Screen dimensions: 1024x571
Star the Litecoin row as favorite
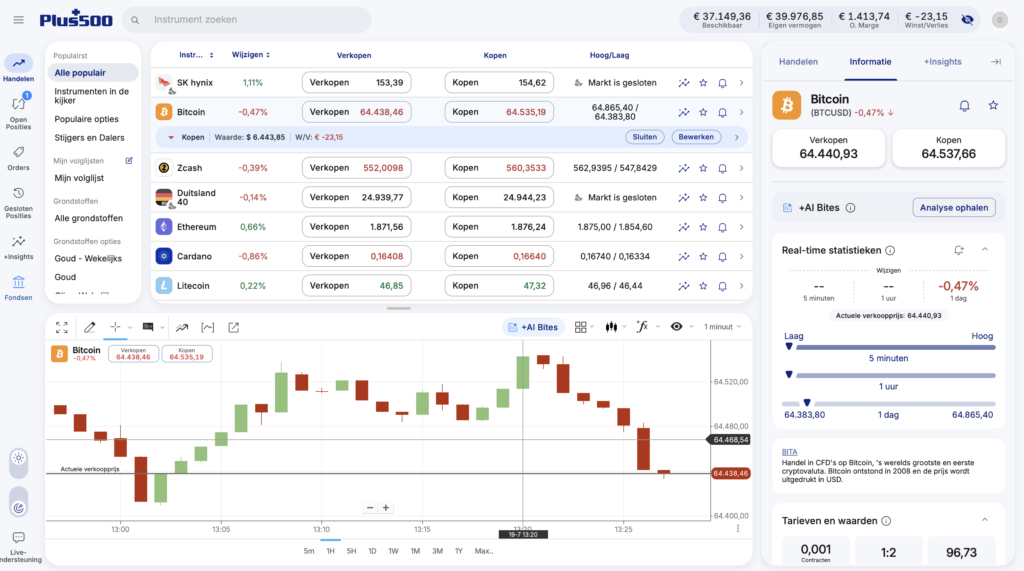click(703, 286)
